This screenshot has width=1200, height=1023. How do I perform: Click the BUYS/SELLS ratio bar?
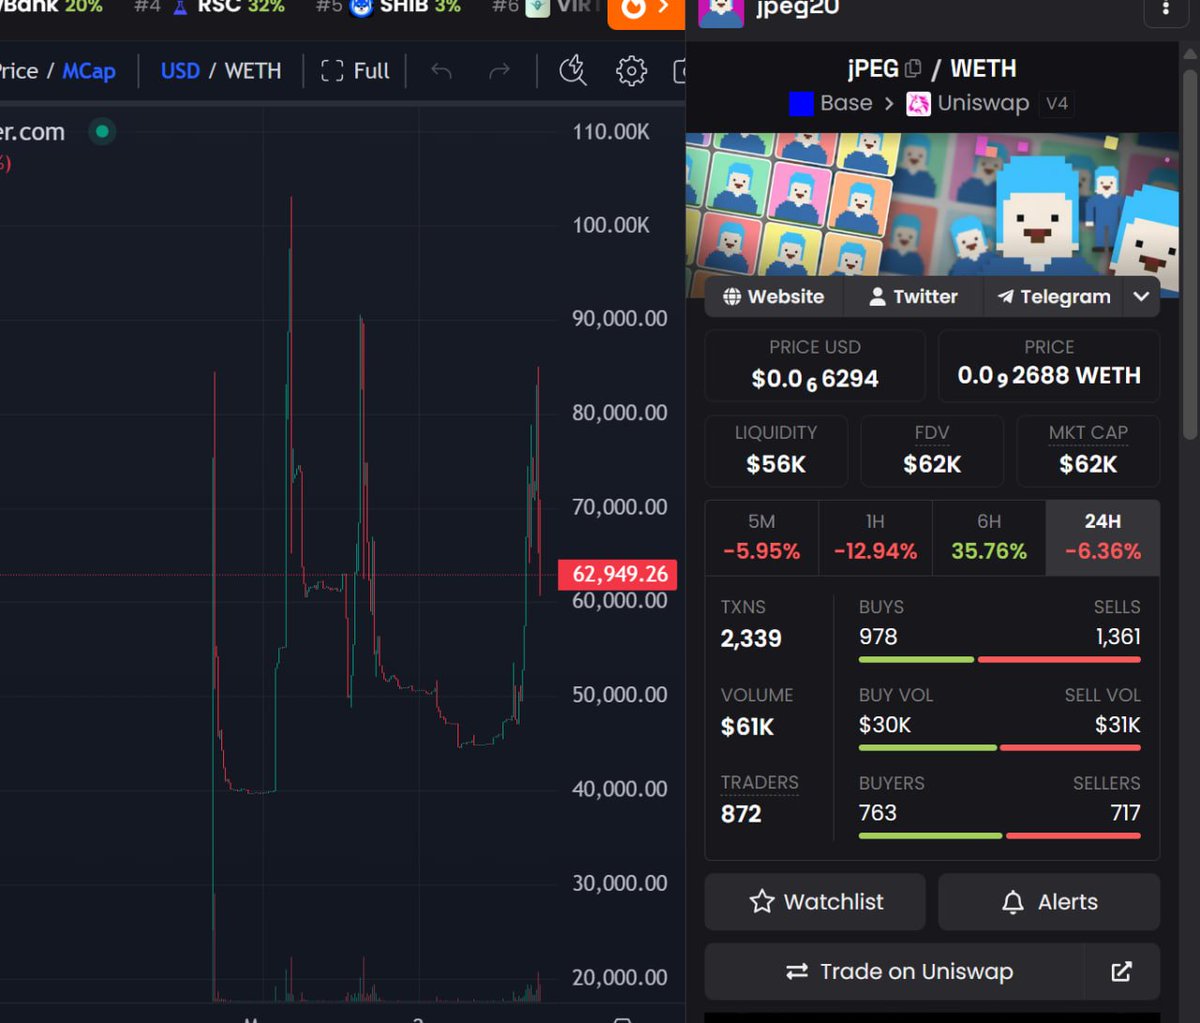click(999, 659)
